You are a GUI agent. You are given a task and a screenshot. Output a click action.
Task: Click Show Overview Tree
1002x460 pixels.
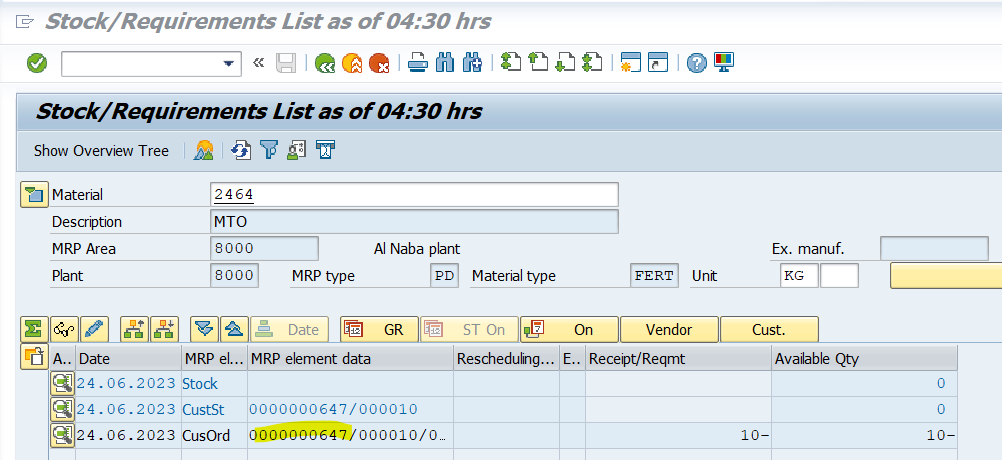(101, 151)
